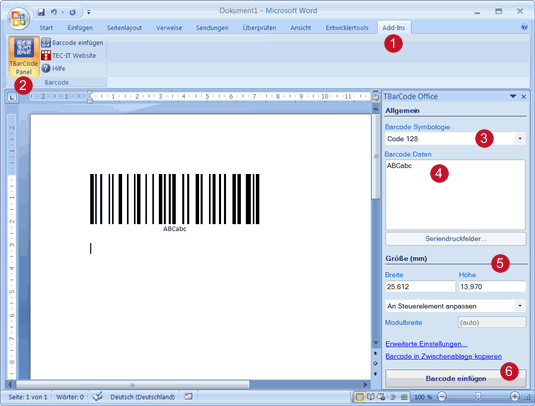535x406 pixels.
Task: Open the Undo history dropdown arrow
Action: click(62, 12)
